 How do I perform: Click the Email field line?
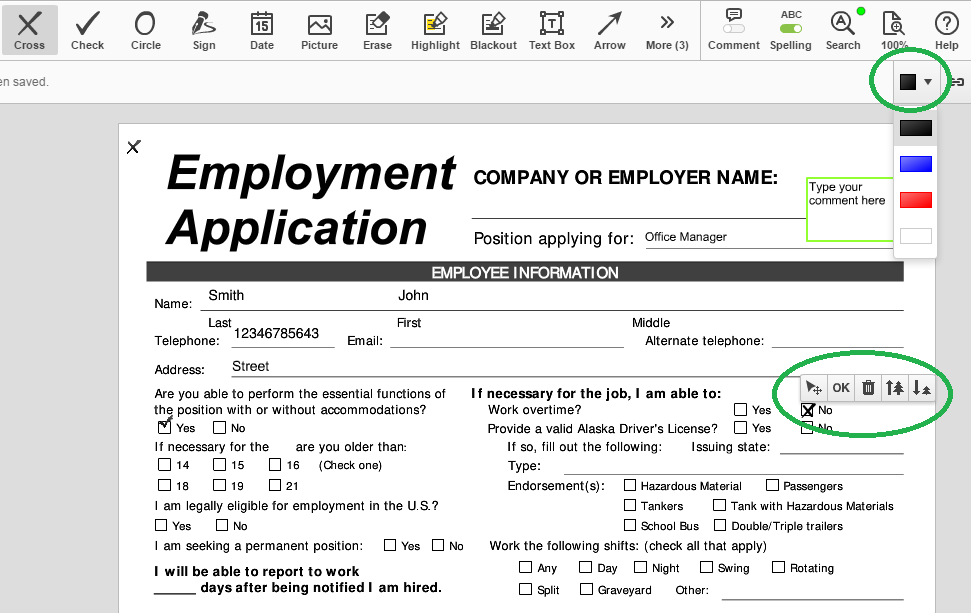point(507,340)
